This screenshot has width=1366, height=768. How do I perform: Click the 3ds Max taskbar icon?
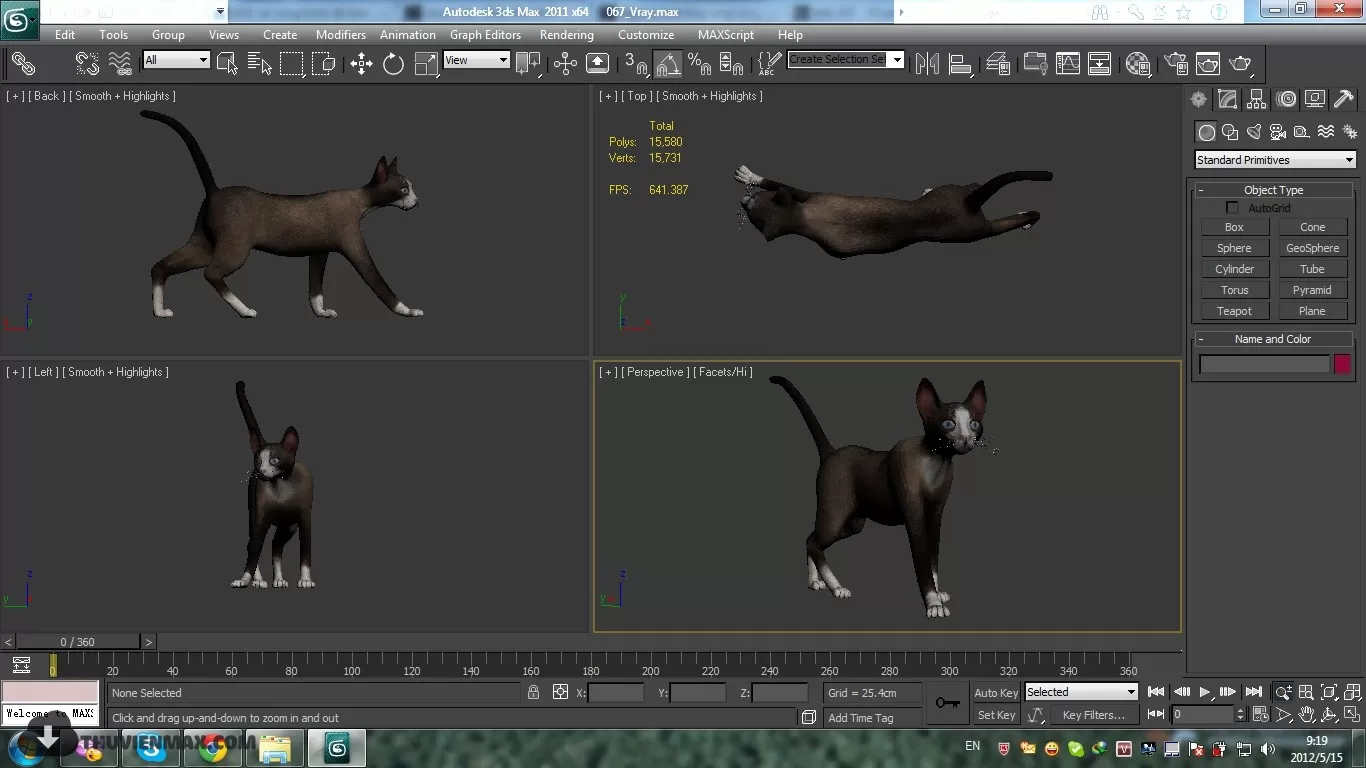[336, 748]
